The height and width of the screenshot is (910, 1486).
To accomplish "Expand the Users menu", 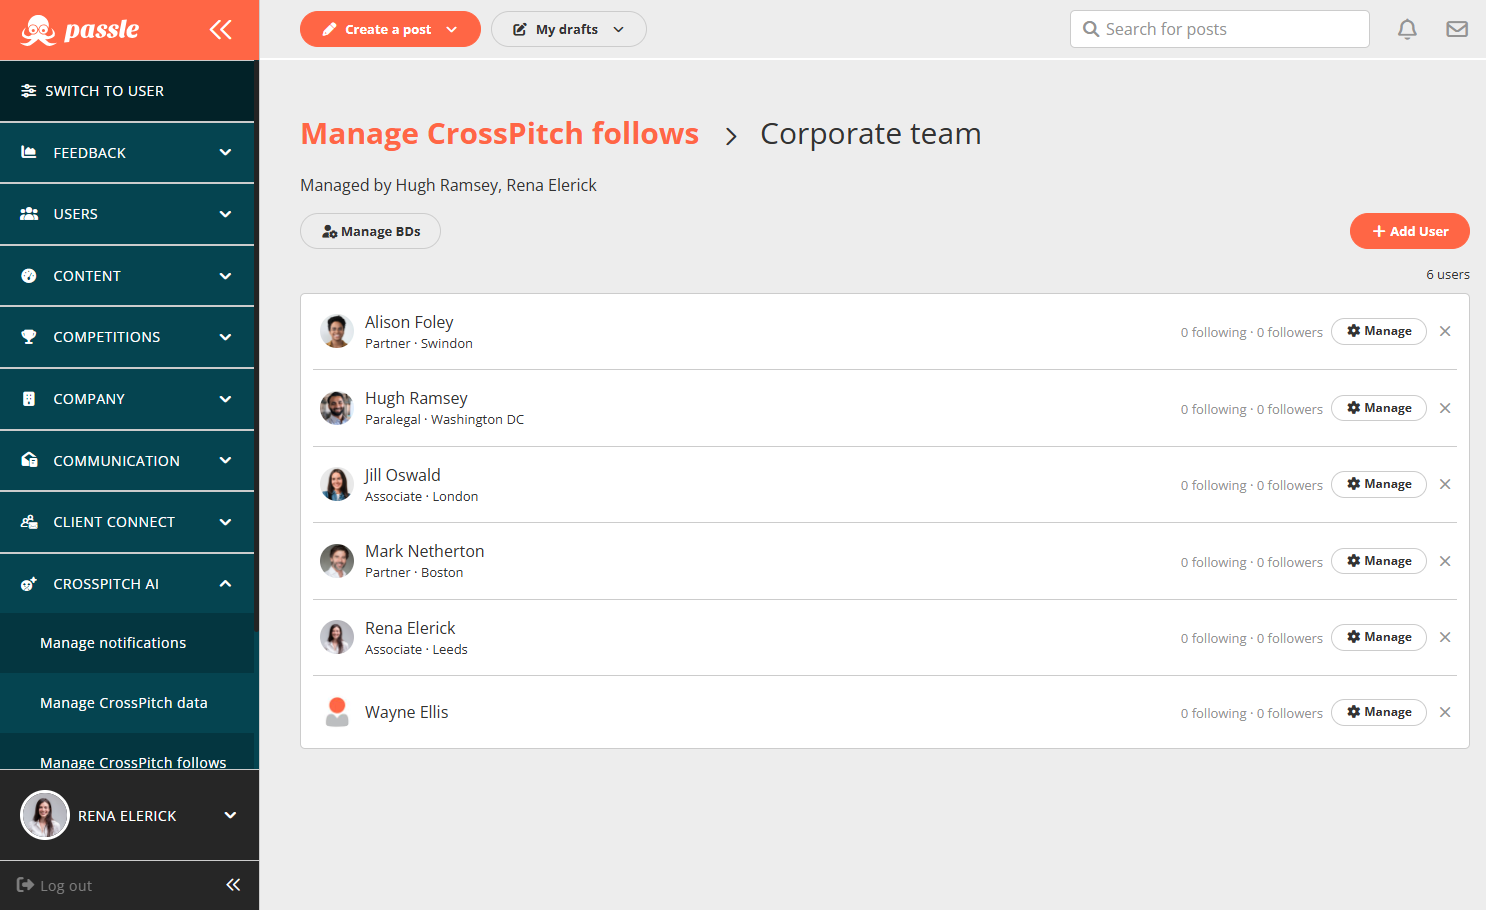I will [x=127, y=214].
